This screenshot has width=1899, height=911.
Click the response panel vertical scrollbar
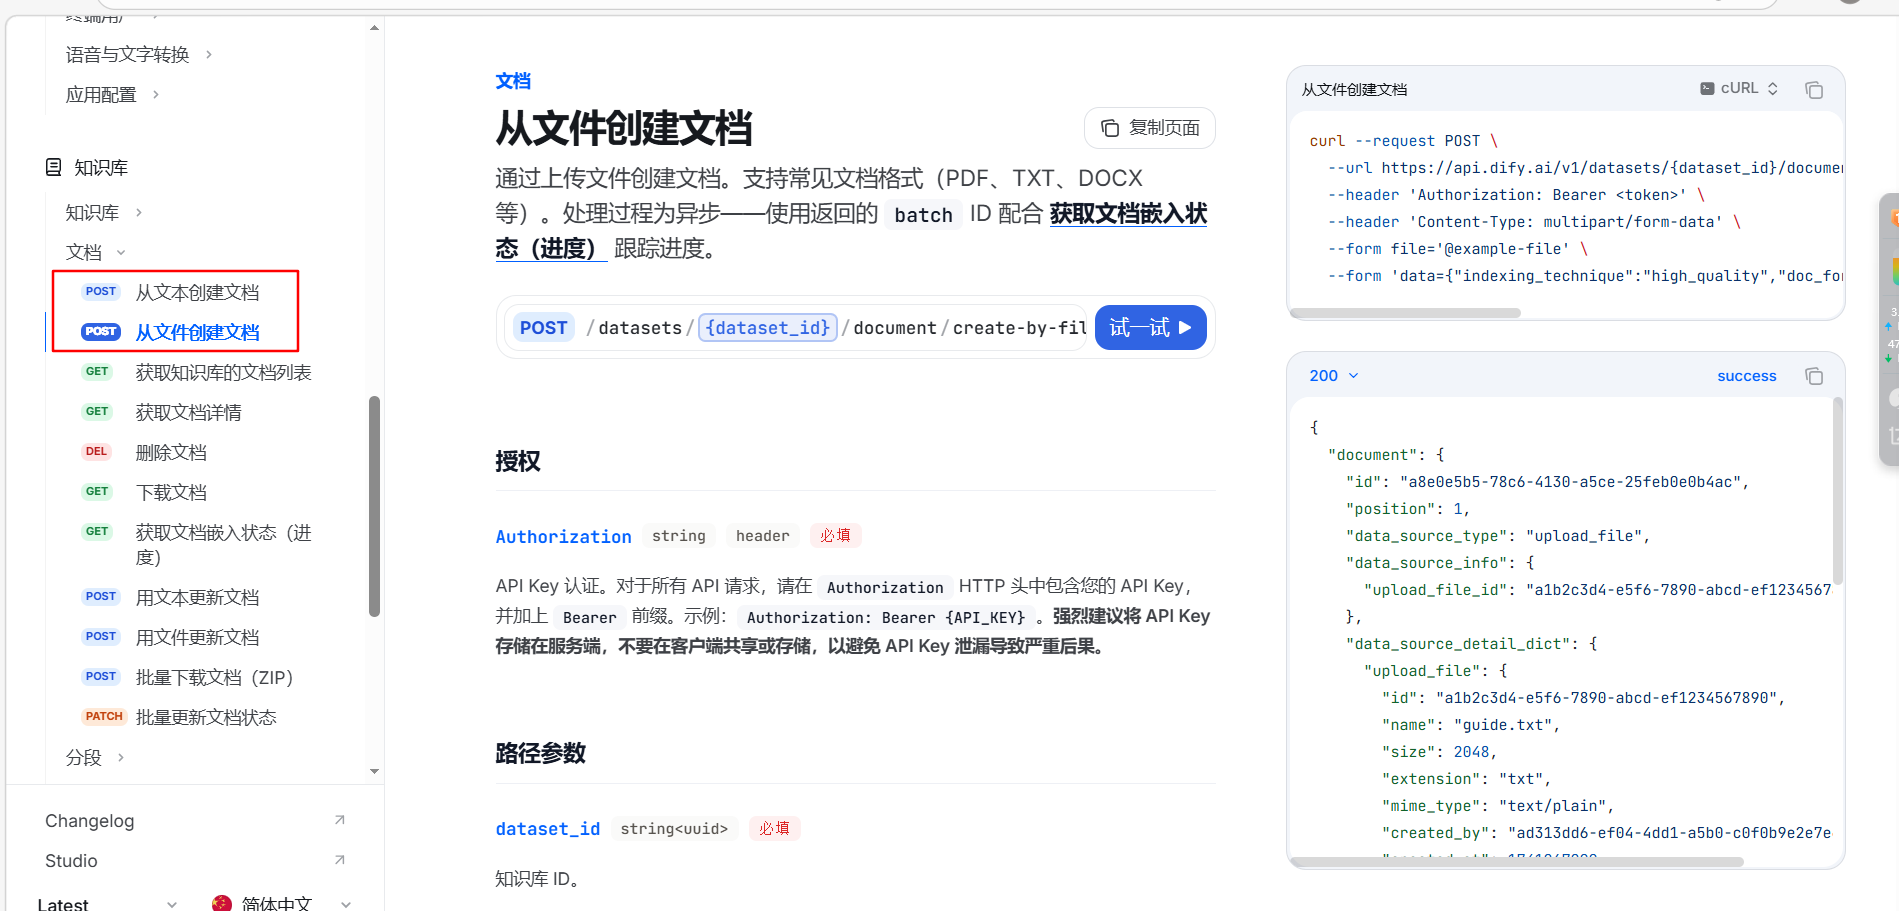(1838, 490)
